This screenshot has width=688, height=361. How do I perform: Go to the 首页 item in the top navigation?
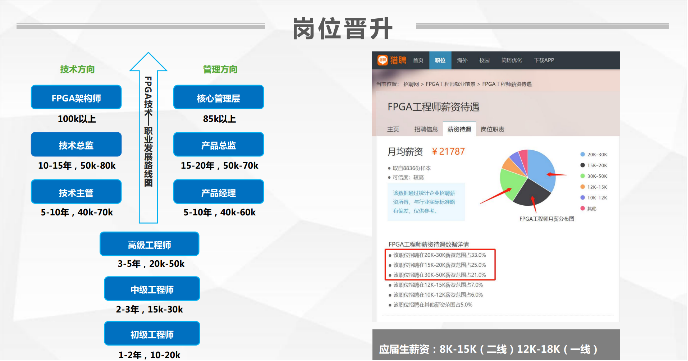click(418, 61)
